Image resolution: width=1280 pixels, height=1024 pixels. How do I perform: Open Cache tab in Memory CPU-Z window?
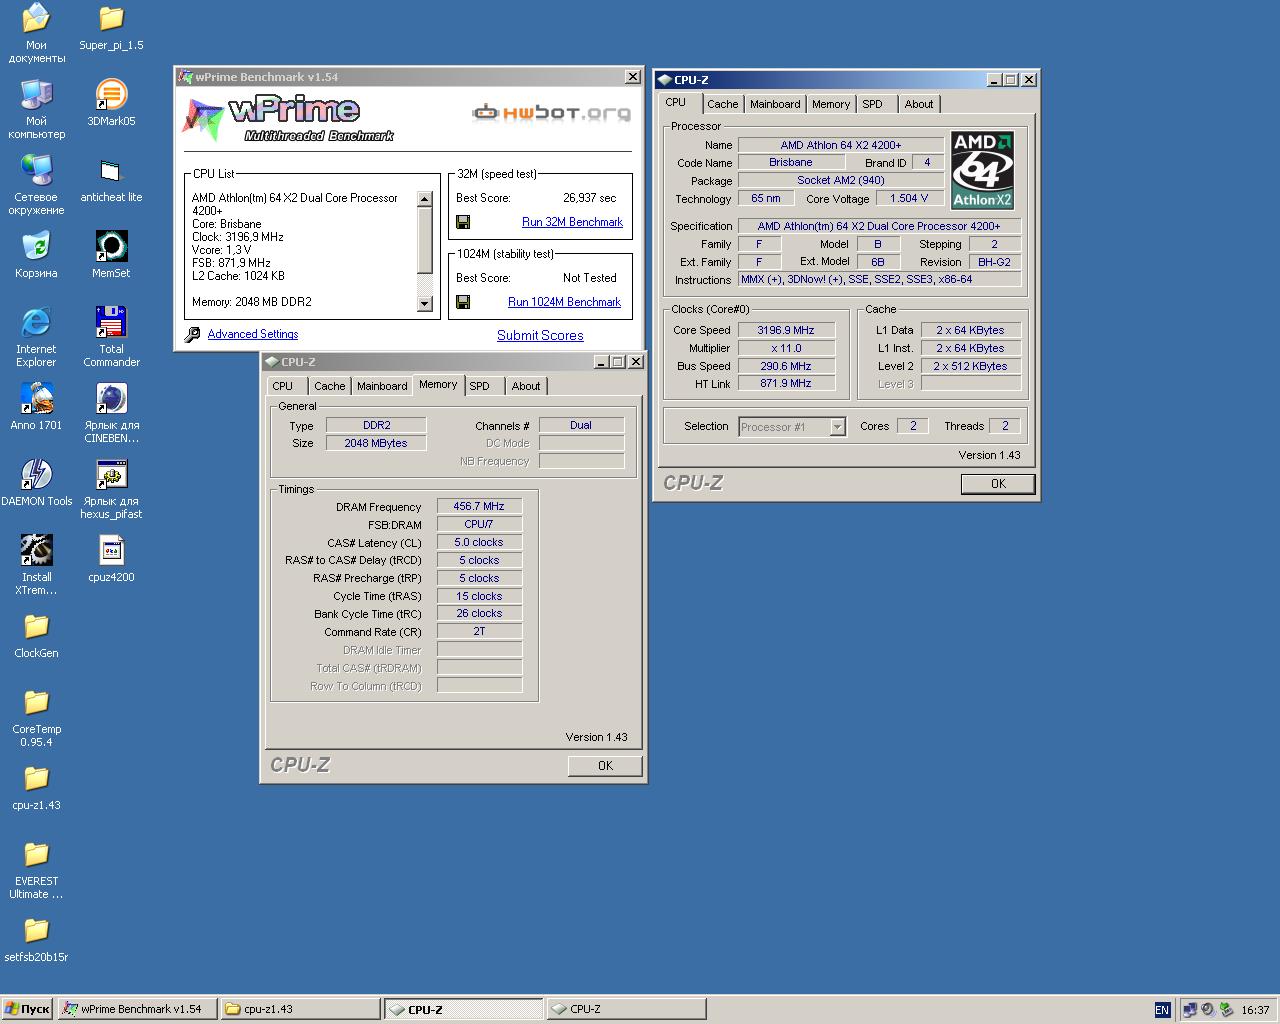[x=329, y=386]
